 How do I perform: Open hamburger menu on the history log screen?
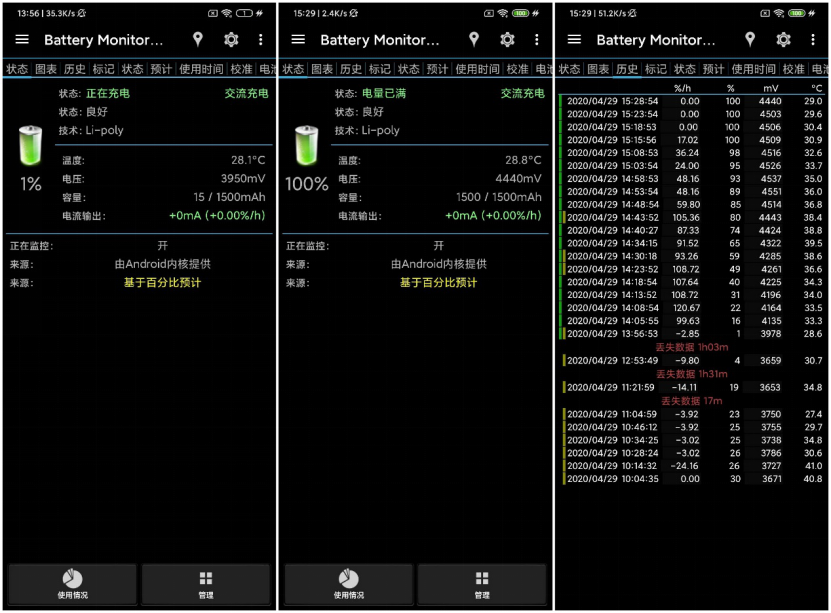click(x=574, y=40)
